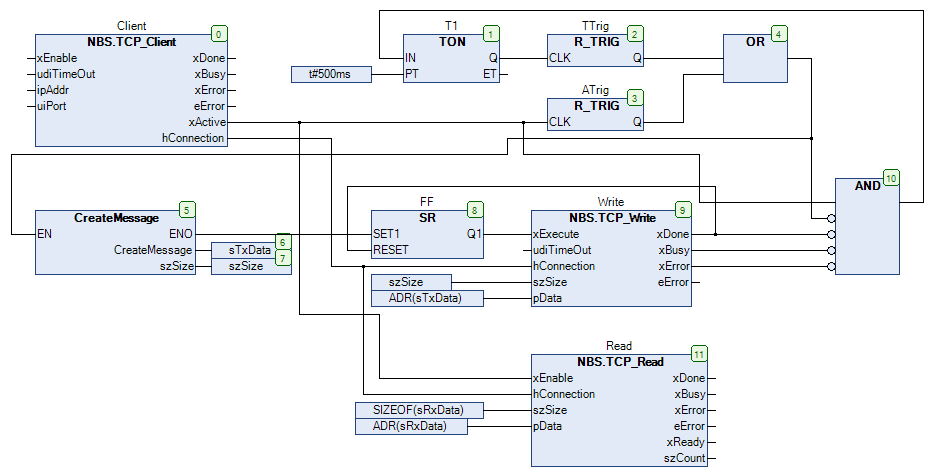Click order badge 10 on AND block
This screenshot has height=475, width=934.
coord(891,177)
